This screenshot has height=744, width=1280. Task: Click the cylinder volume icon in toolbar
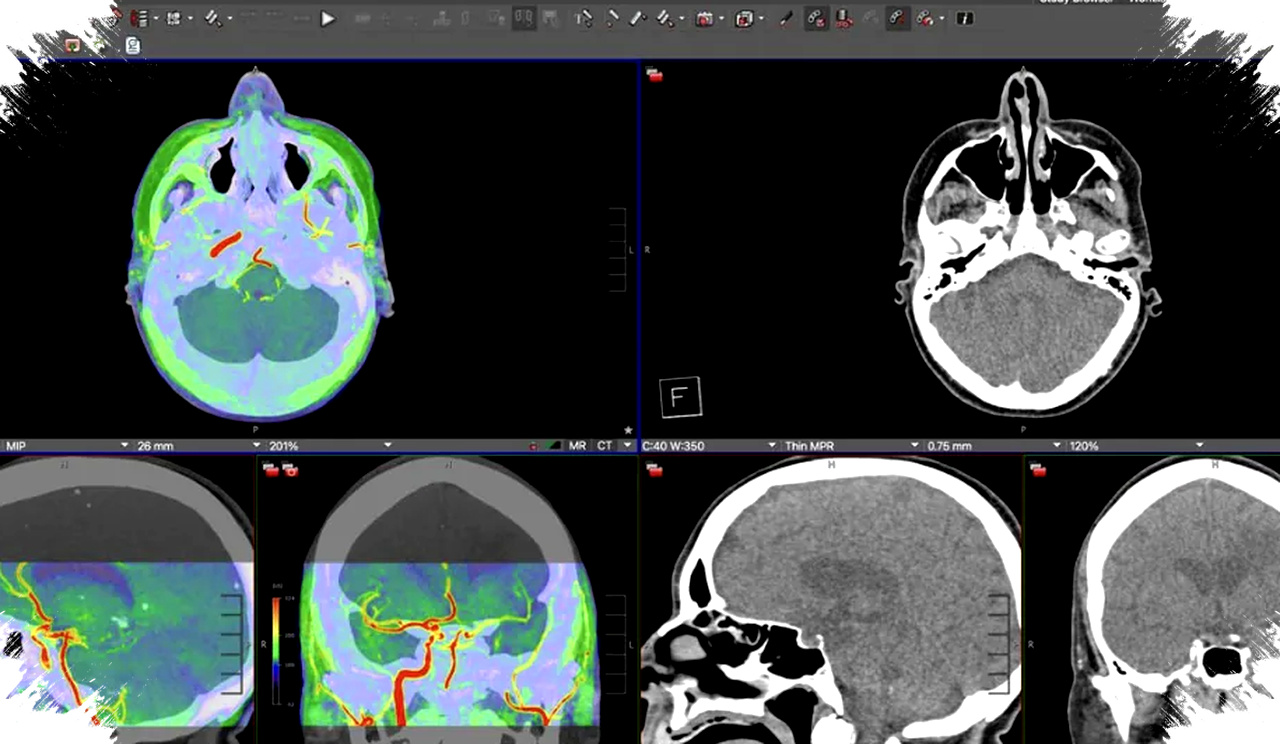pos(844,18)
